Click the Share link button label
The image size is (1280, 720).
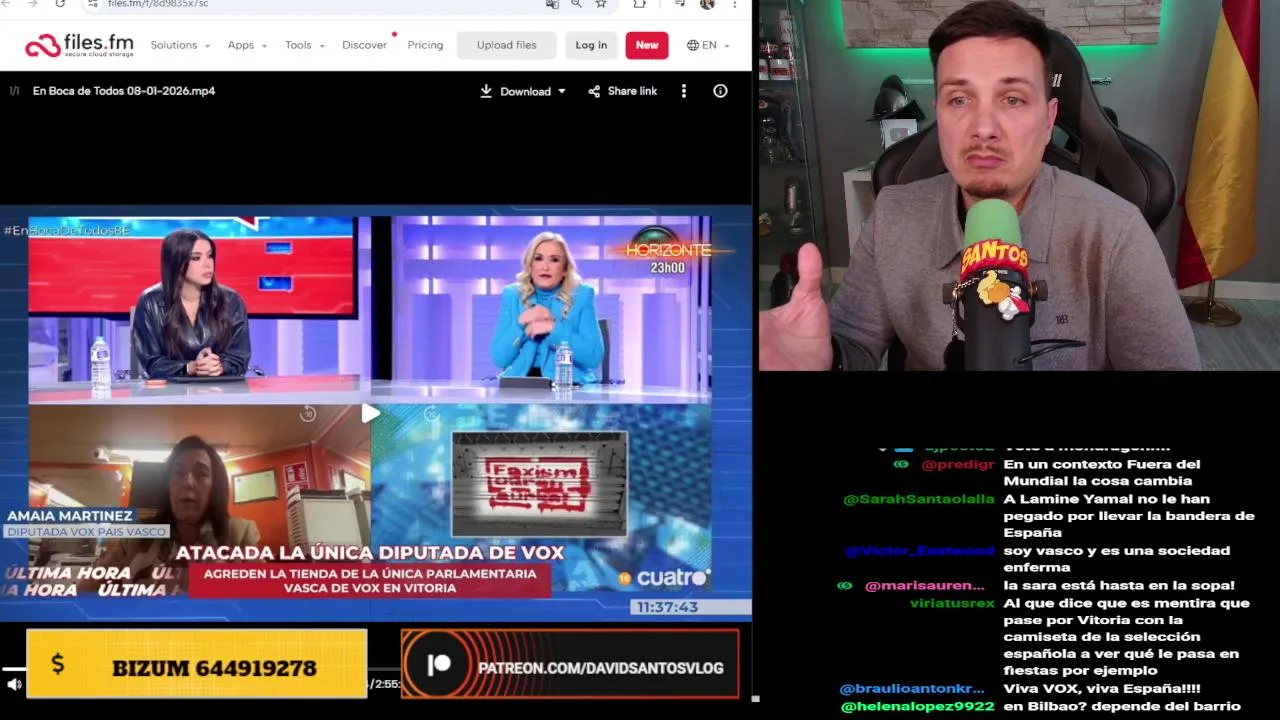pyautogui.click(x=632, y=91)
